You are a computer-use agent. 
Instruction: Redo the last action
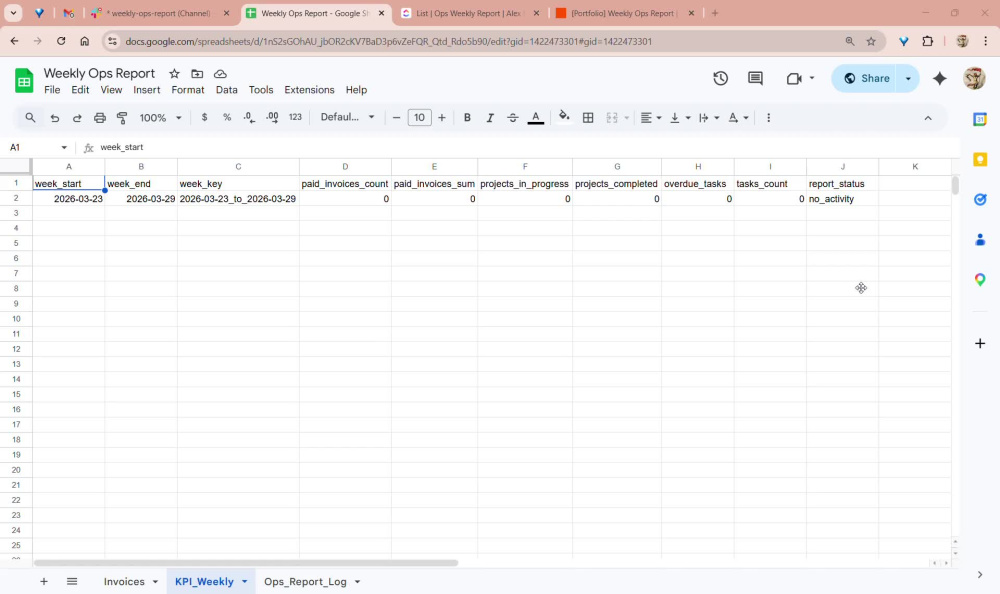pyautogui.click(x=77, y=117)
